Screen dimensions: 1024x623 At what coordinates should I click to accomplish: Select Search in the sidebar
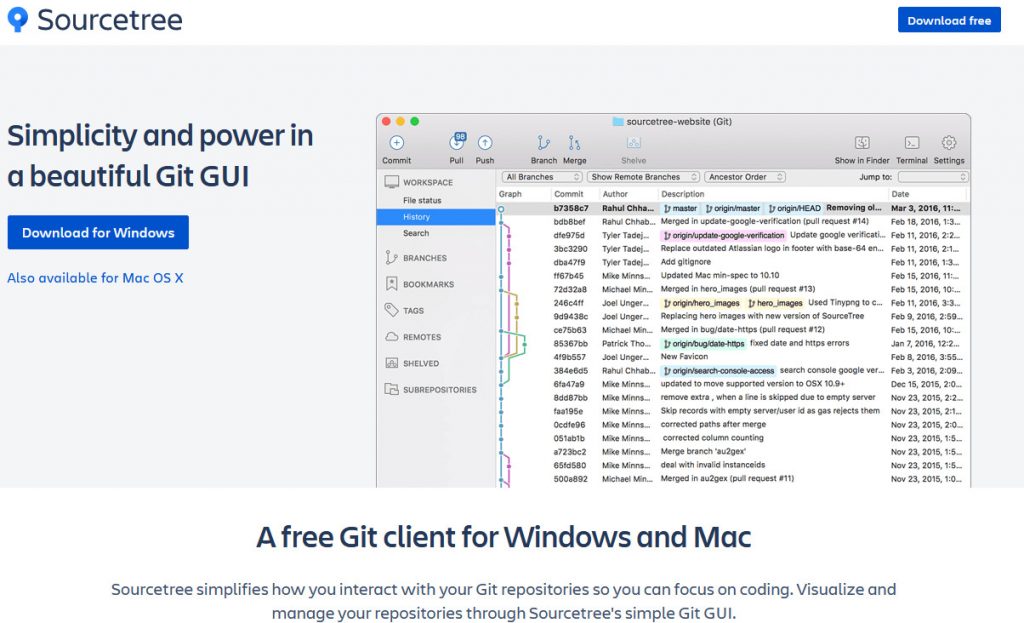click(x=416, y=233)
